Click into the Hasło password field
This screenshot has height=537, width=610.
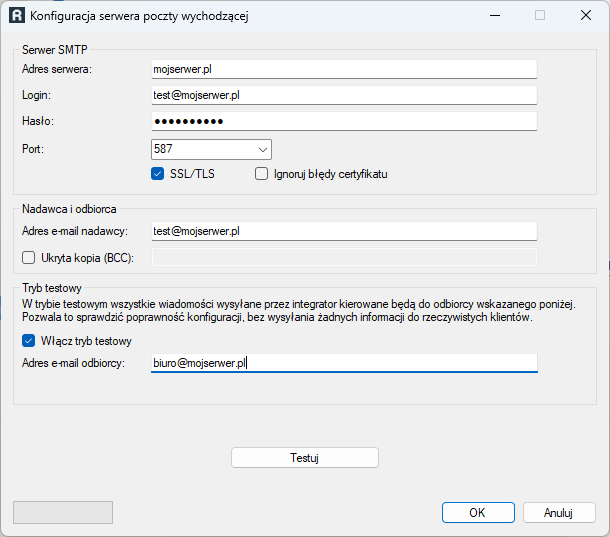click(x=343, y=121)
